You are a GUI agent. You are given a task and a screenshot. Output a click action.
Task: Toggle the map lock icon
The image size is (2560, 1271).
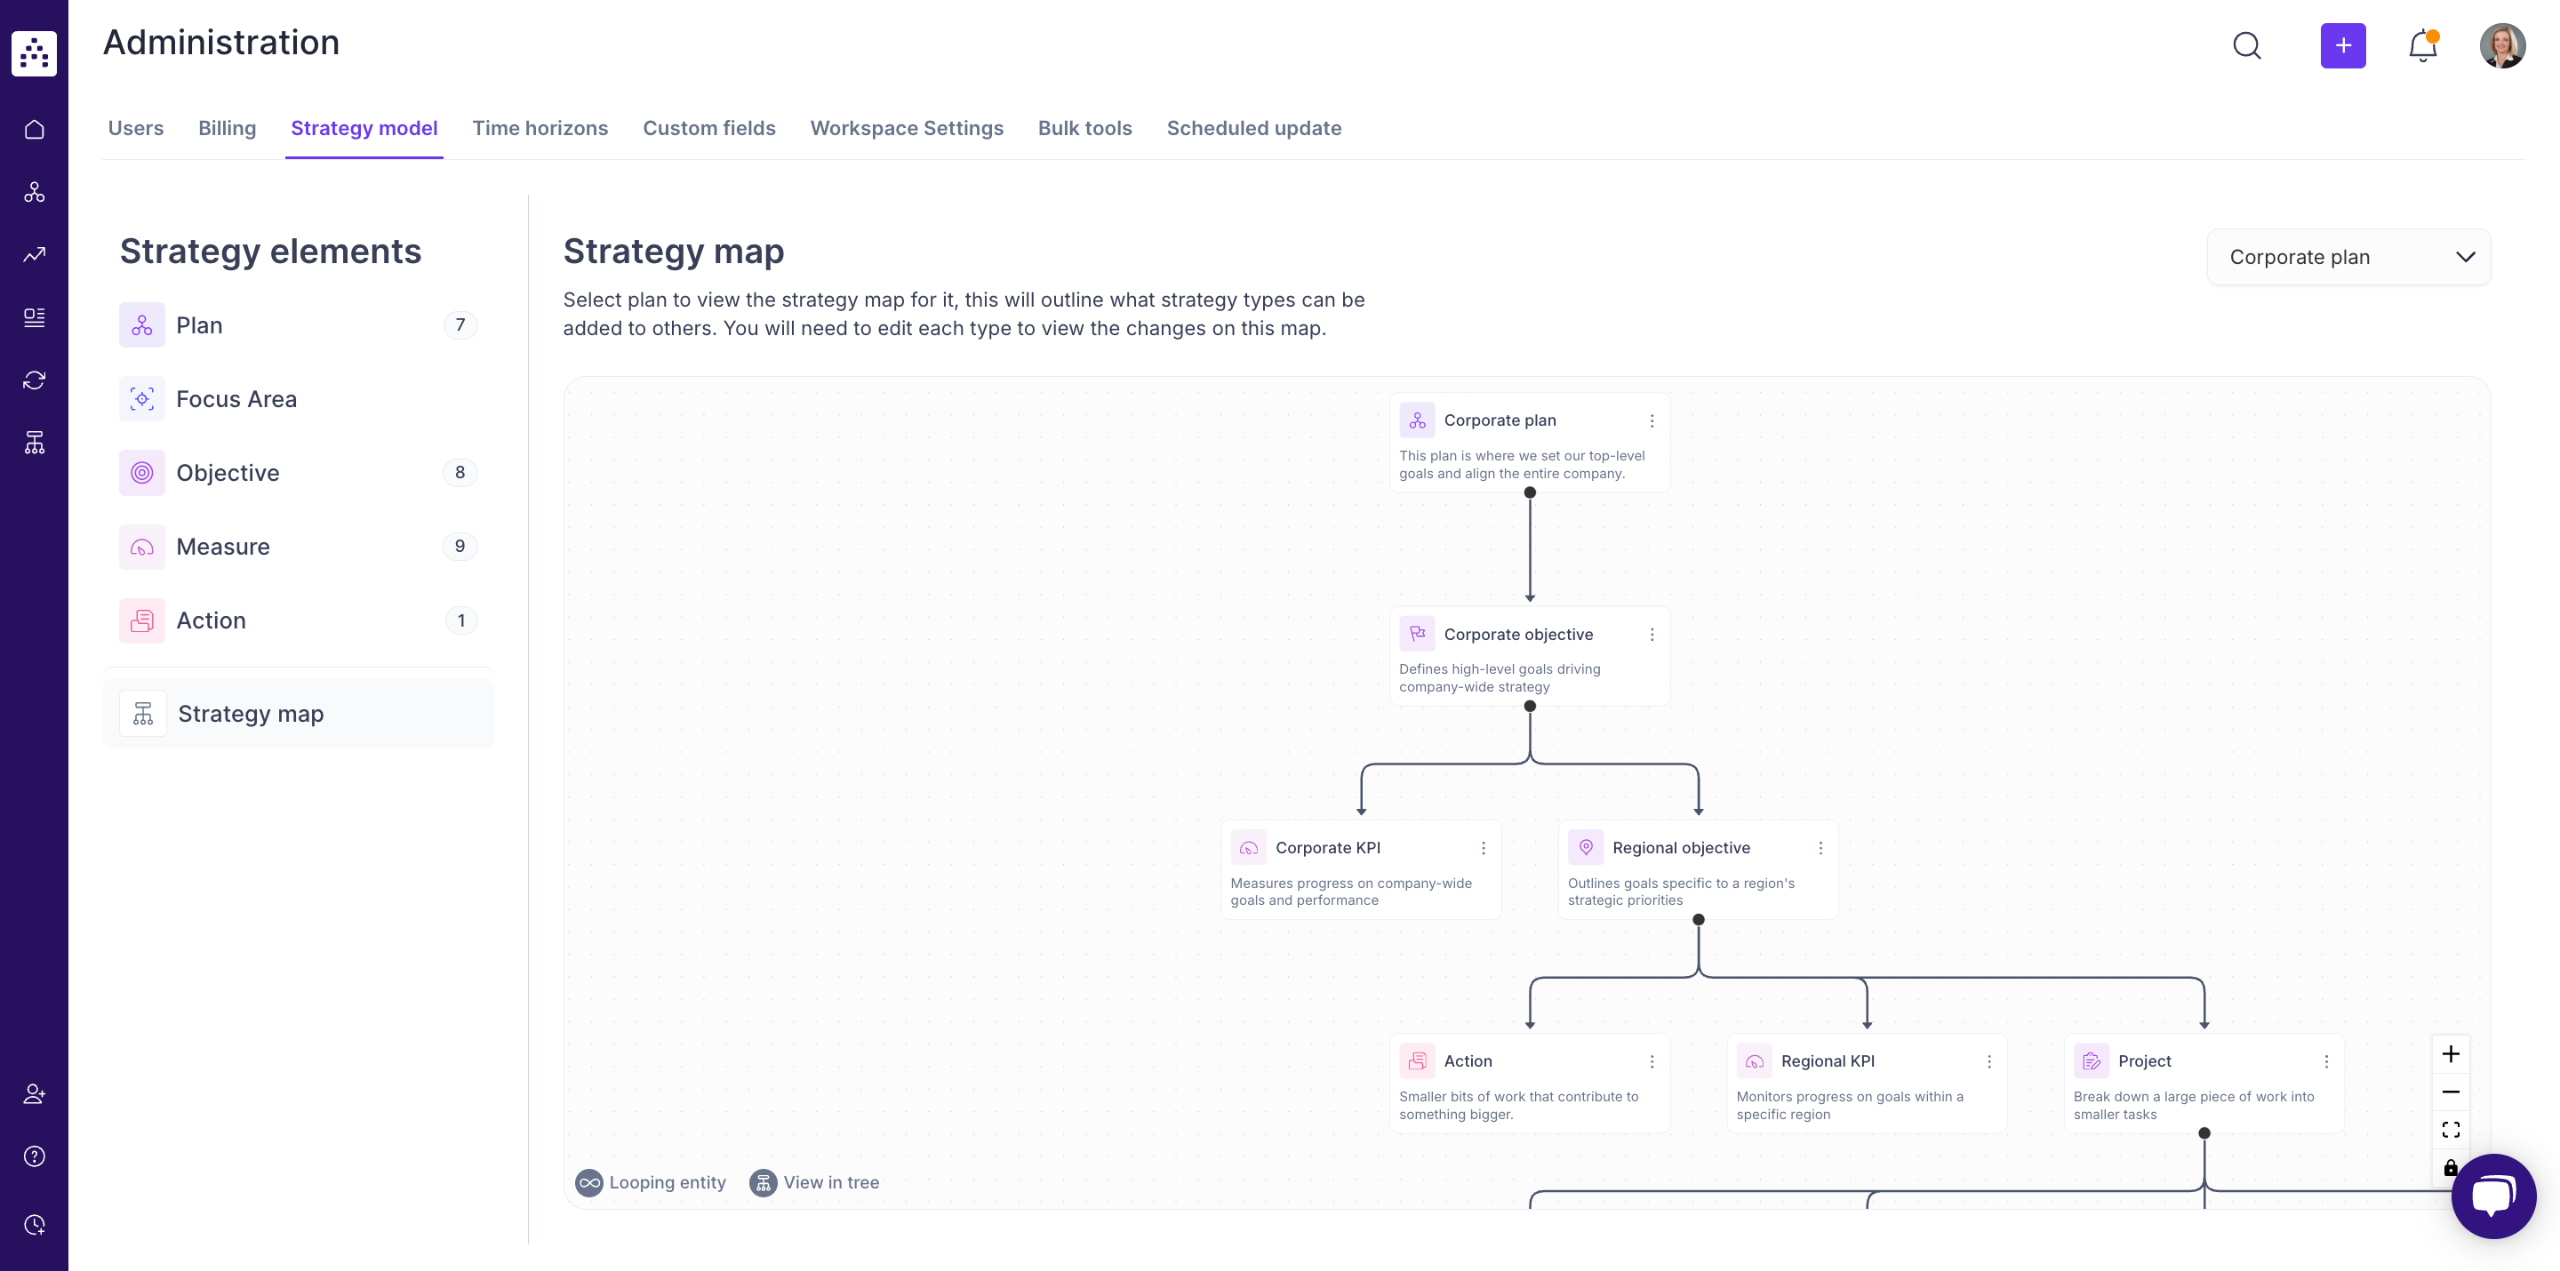(2450, 1167)
